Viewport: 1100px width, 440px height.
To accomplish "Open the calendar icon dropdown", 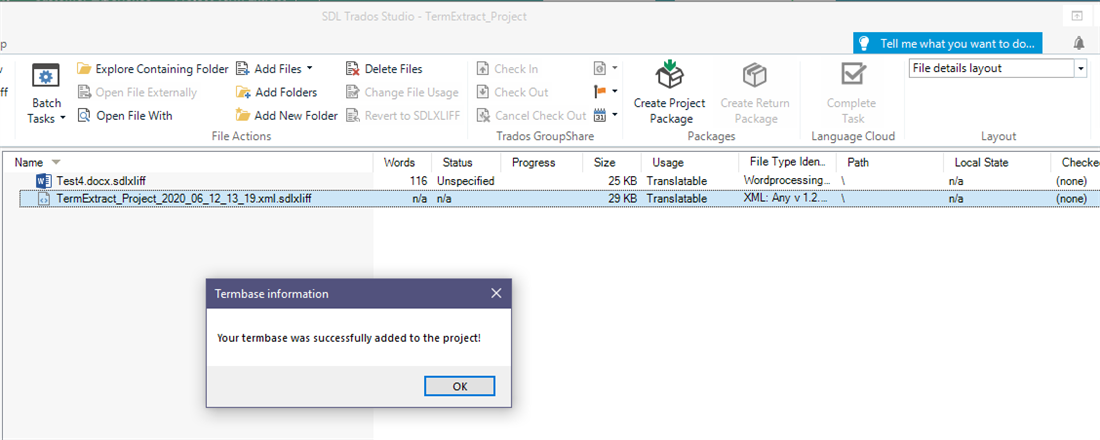I will [x=606, y=114].
